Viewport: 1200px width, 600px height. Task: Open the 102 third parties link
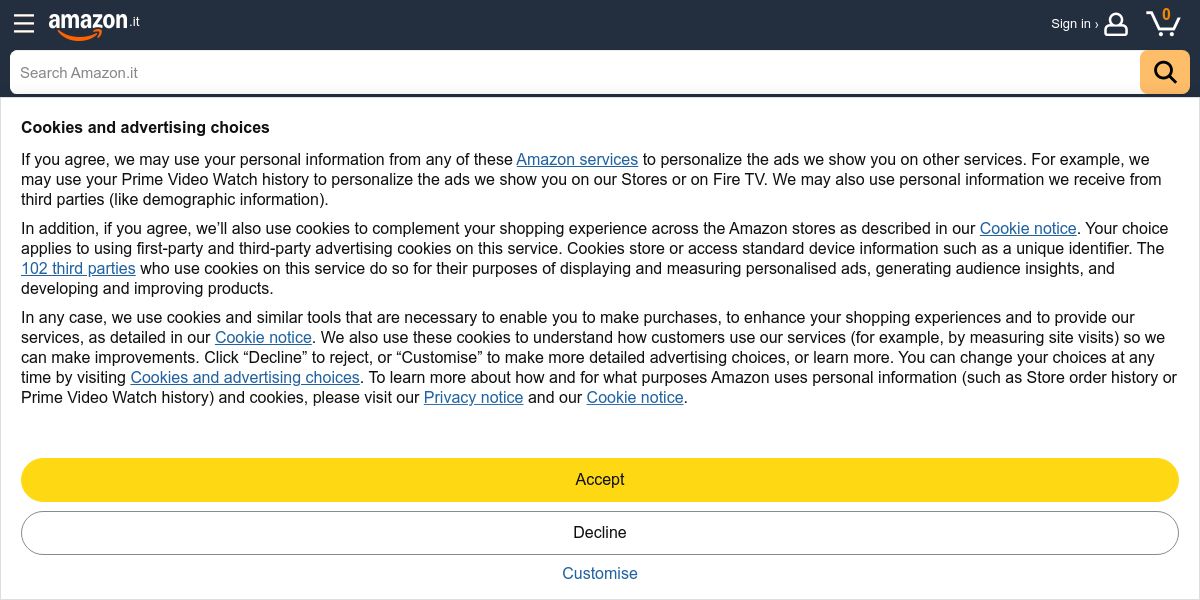point(78,269)
